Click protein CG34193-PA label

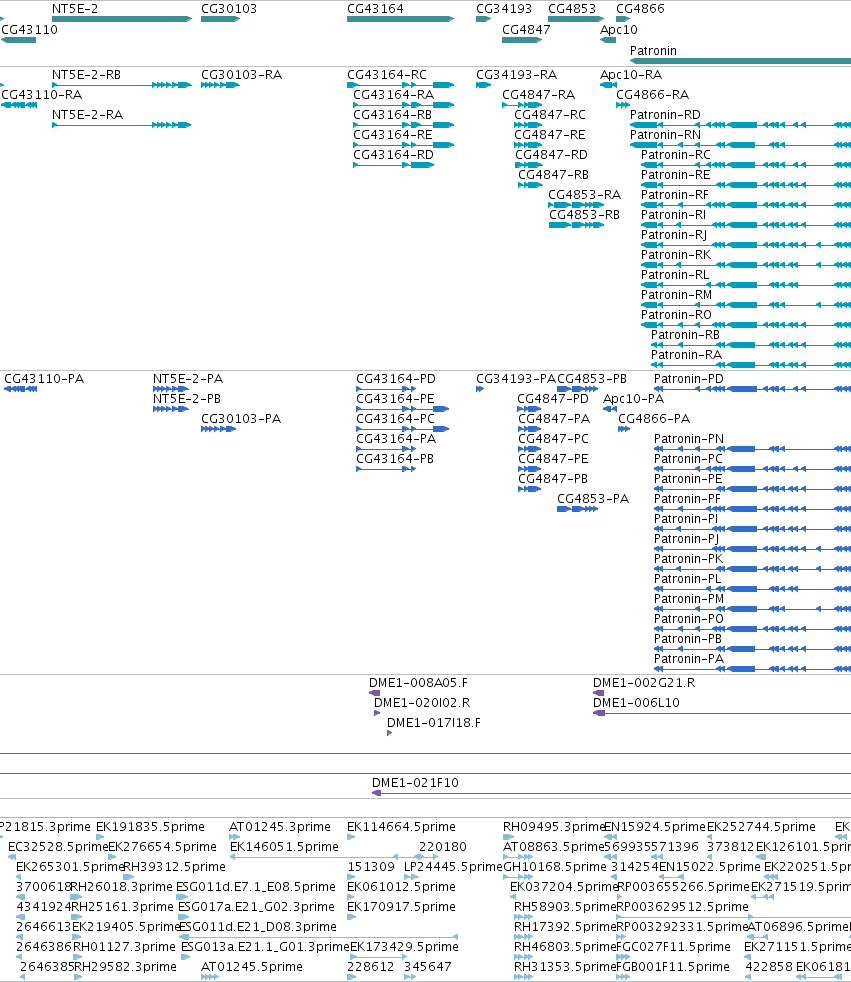click(516, 379)
